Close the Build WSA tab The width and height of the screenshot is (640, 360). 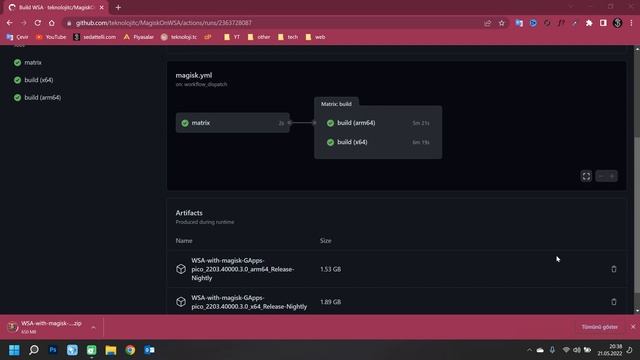click(102, 7)
